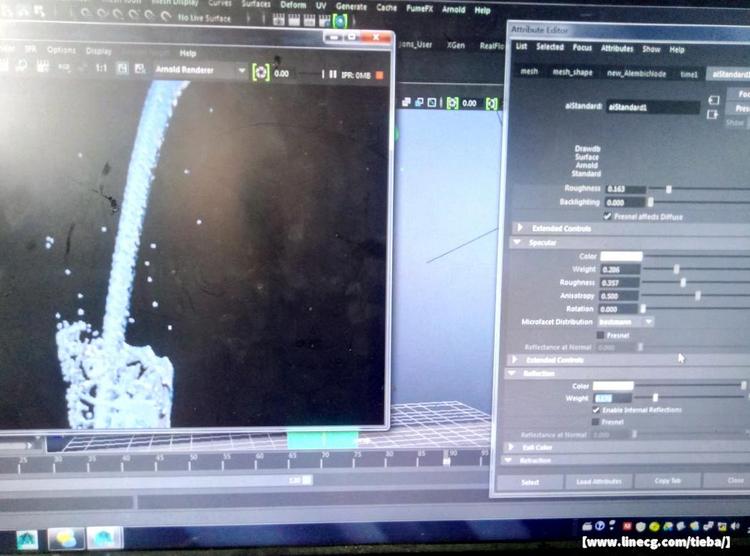Click the Load Attributes button
Image resolution: width=750 pixels, height=556 pixels.
(599, 481)
